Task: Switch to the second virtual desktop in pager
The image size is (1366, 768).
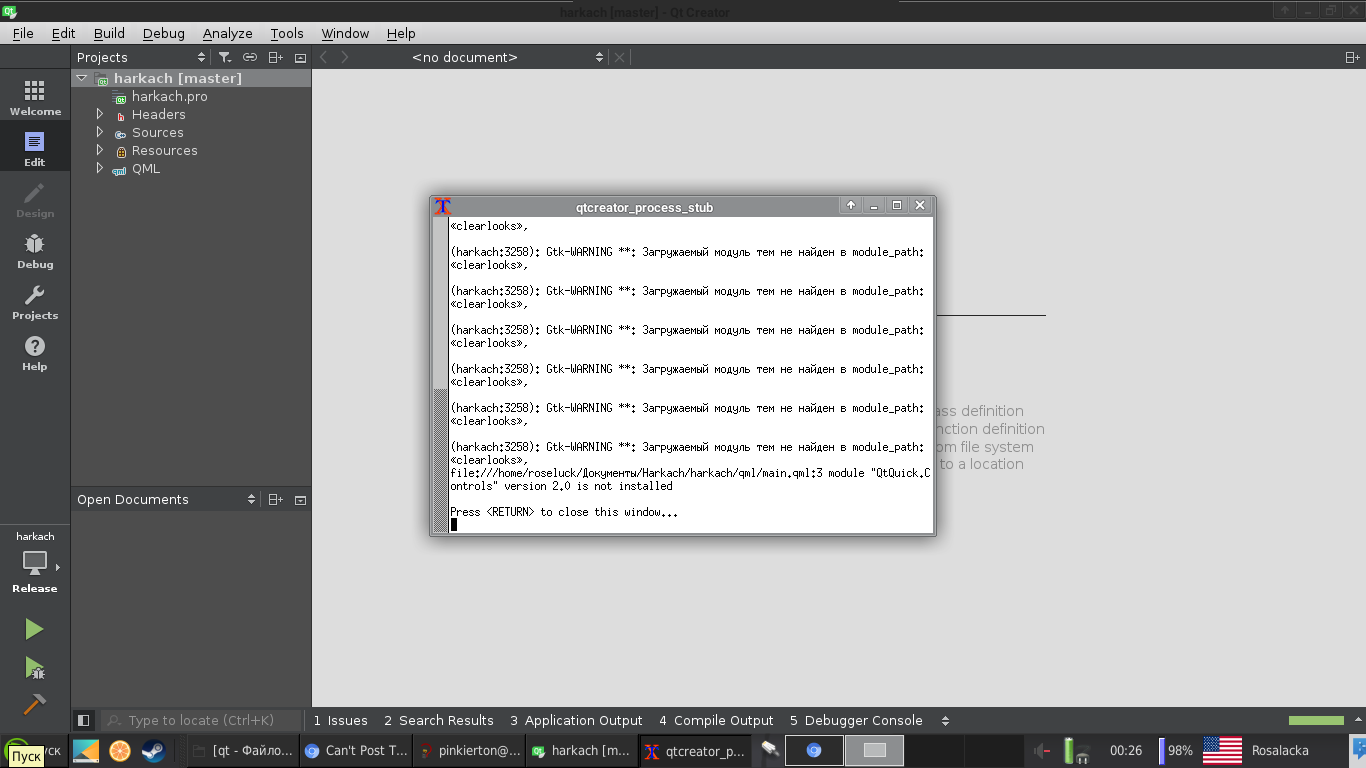Action: (874, 750)
